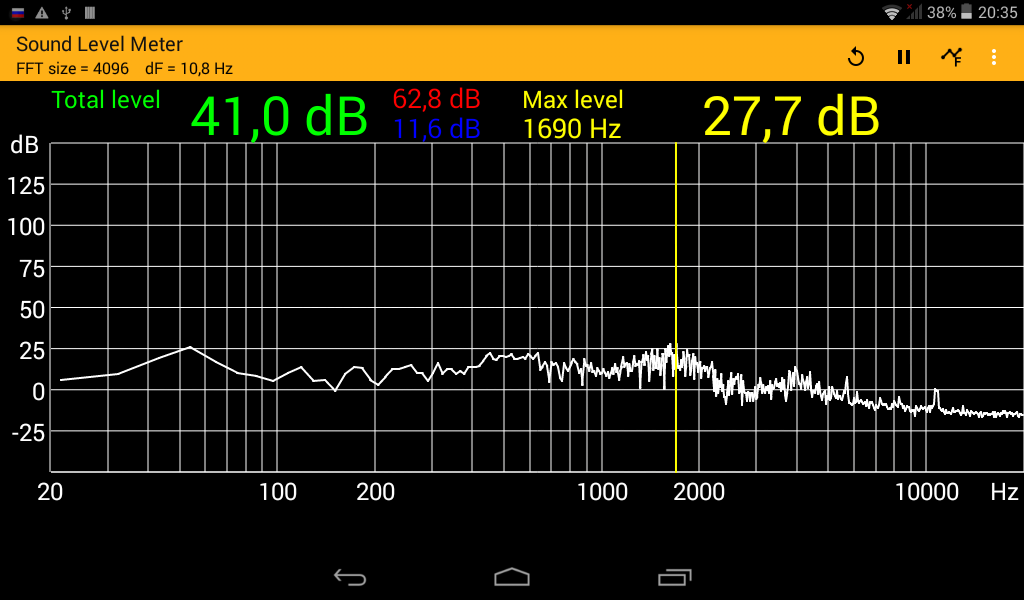Tap the barcode-like notification icon

pos(90,12)
